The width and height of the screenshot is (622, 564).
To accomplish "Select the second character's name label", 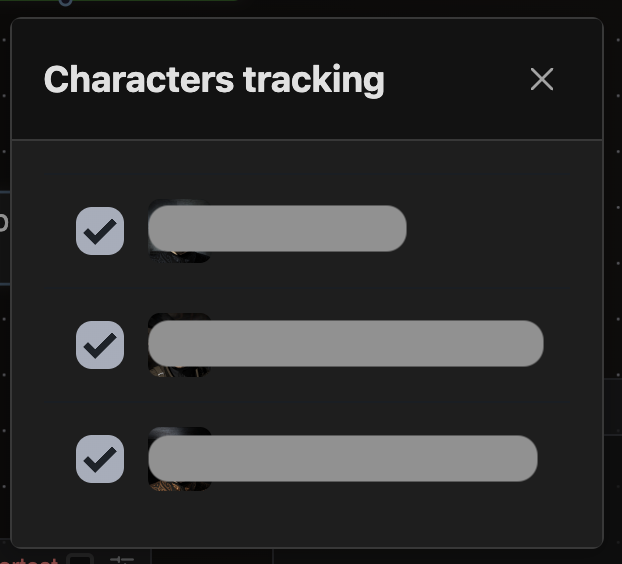I will 345,344.
